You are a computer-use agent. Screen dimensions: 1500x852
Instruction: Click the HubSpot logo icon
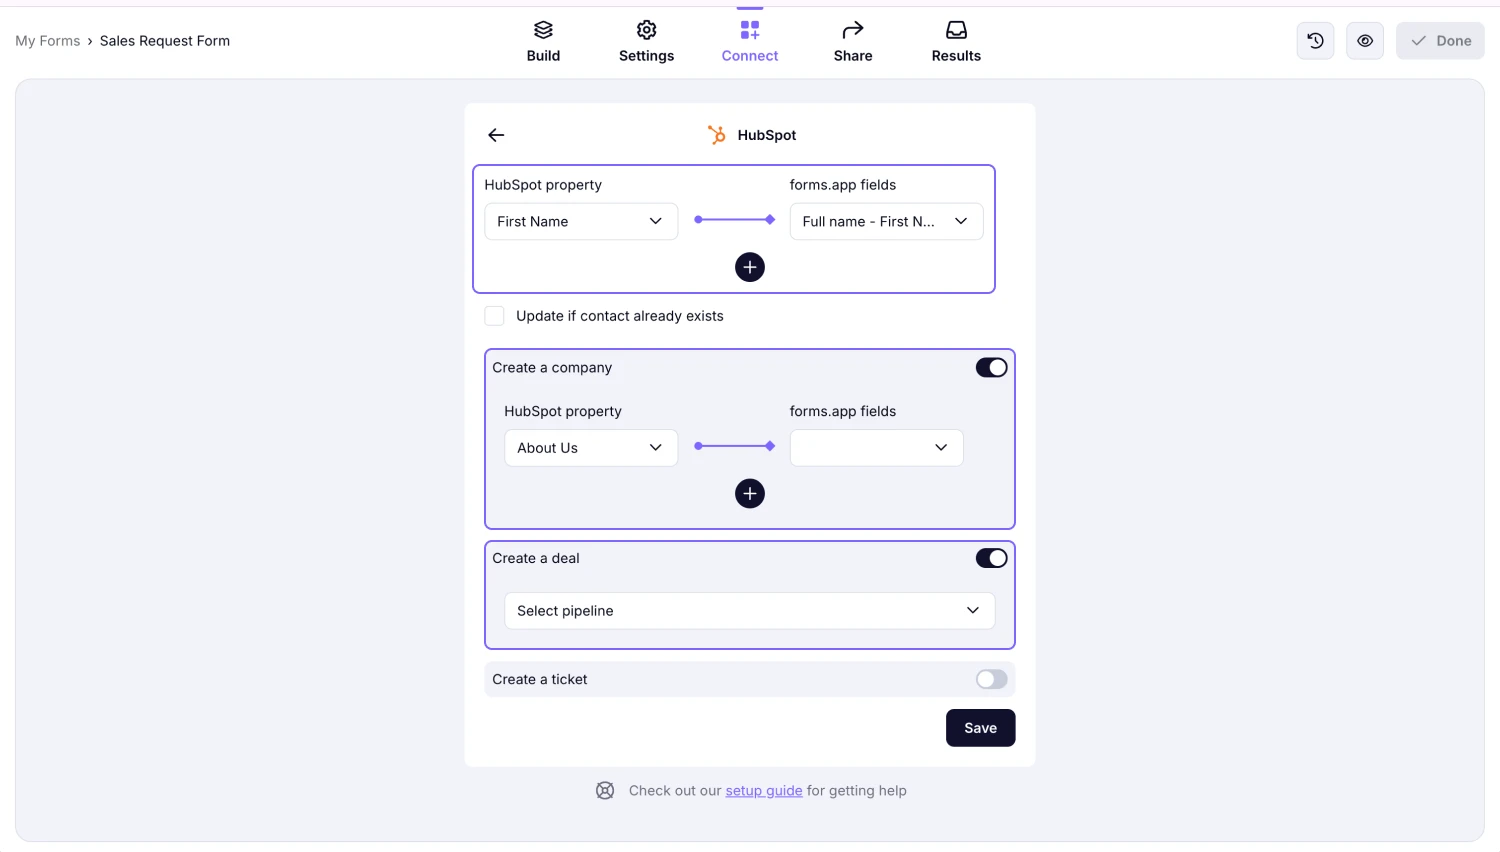point(716,134)
